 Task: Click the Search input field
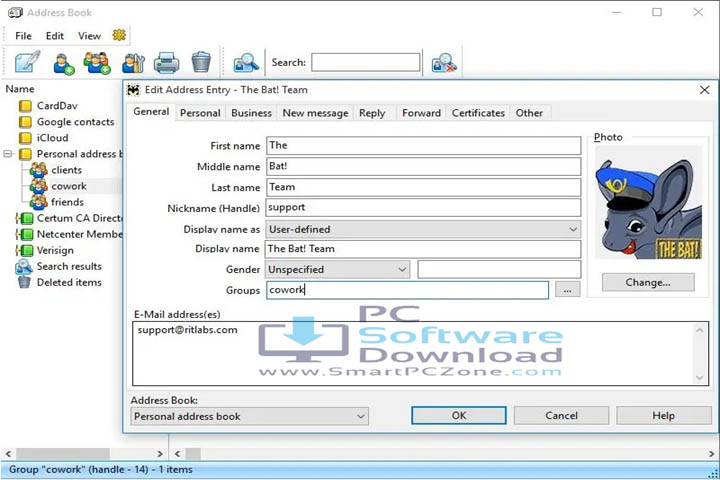[x=366, y=62]
